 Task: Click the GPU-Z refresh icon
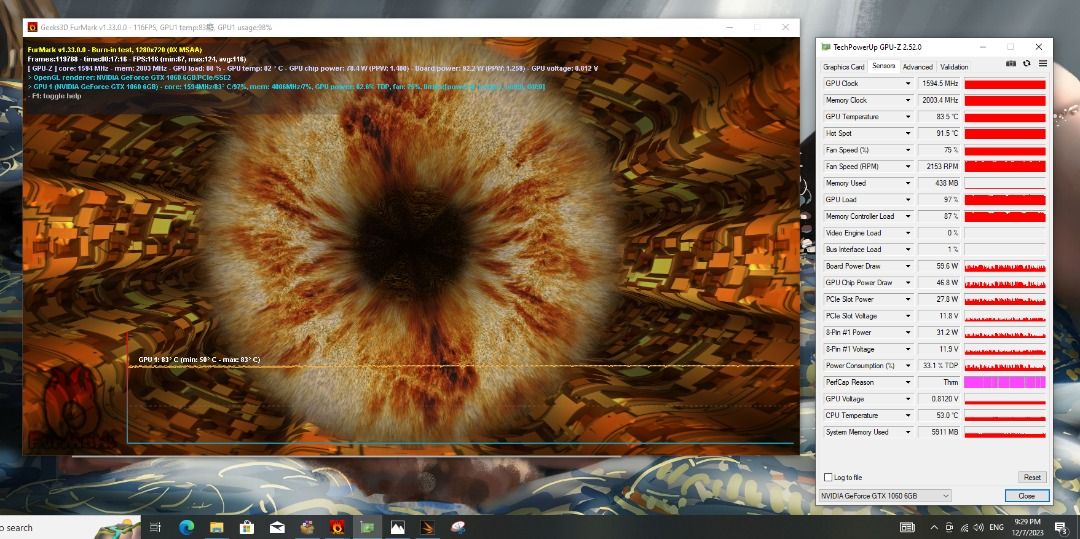1026,63
